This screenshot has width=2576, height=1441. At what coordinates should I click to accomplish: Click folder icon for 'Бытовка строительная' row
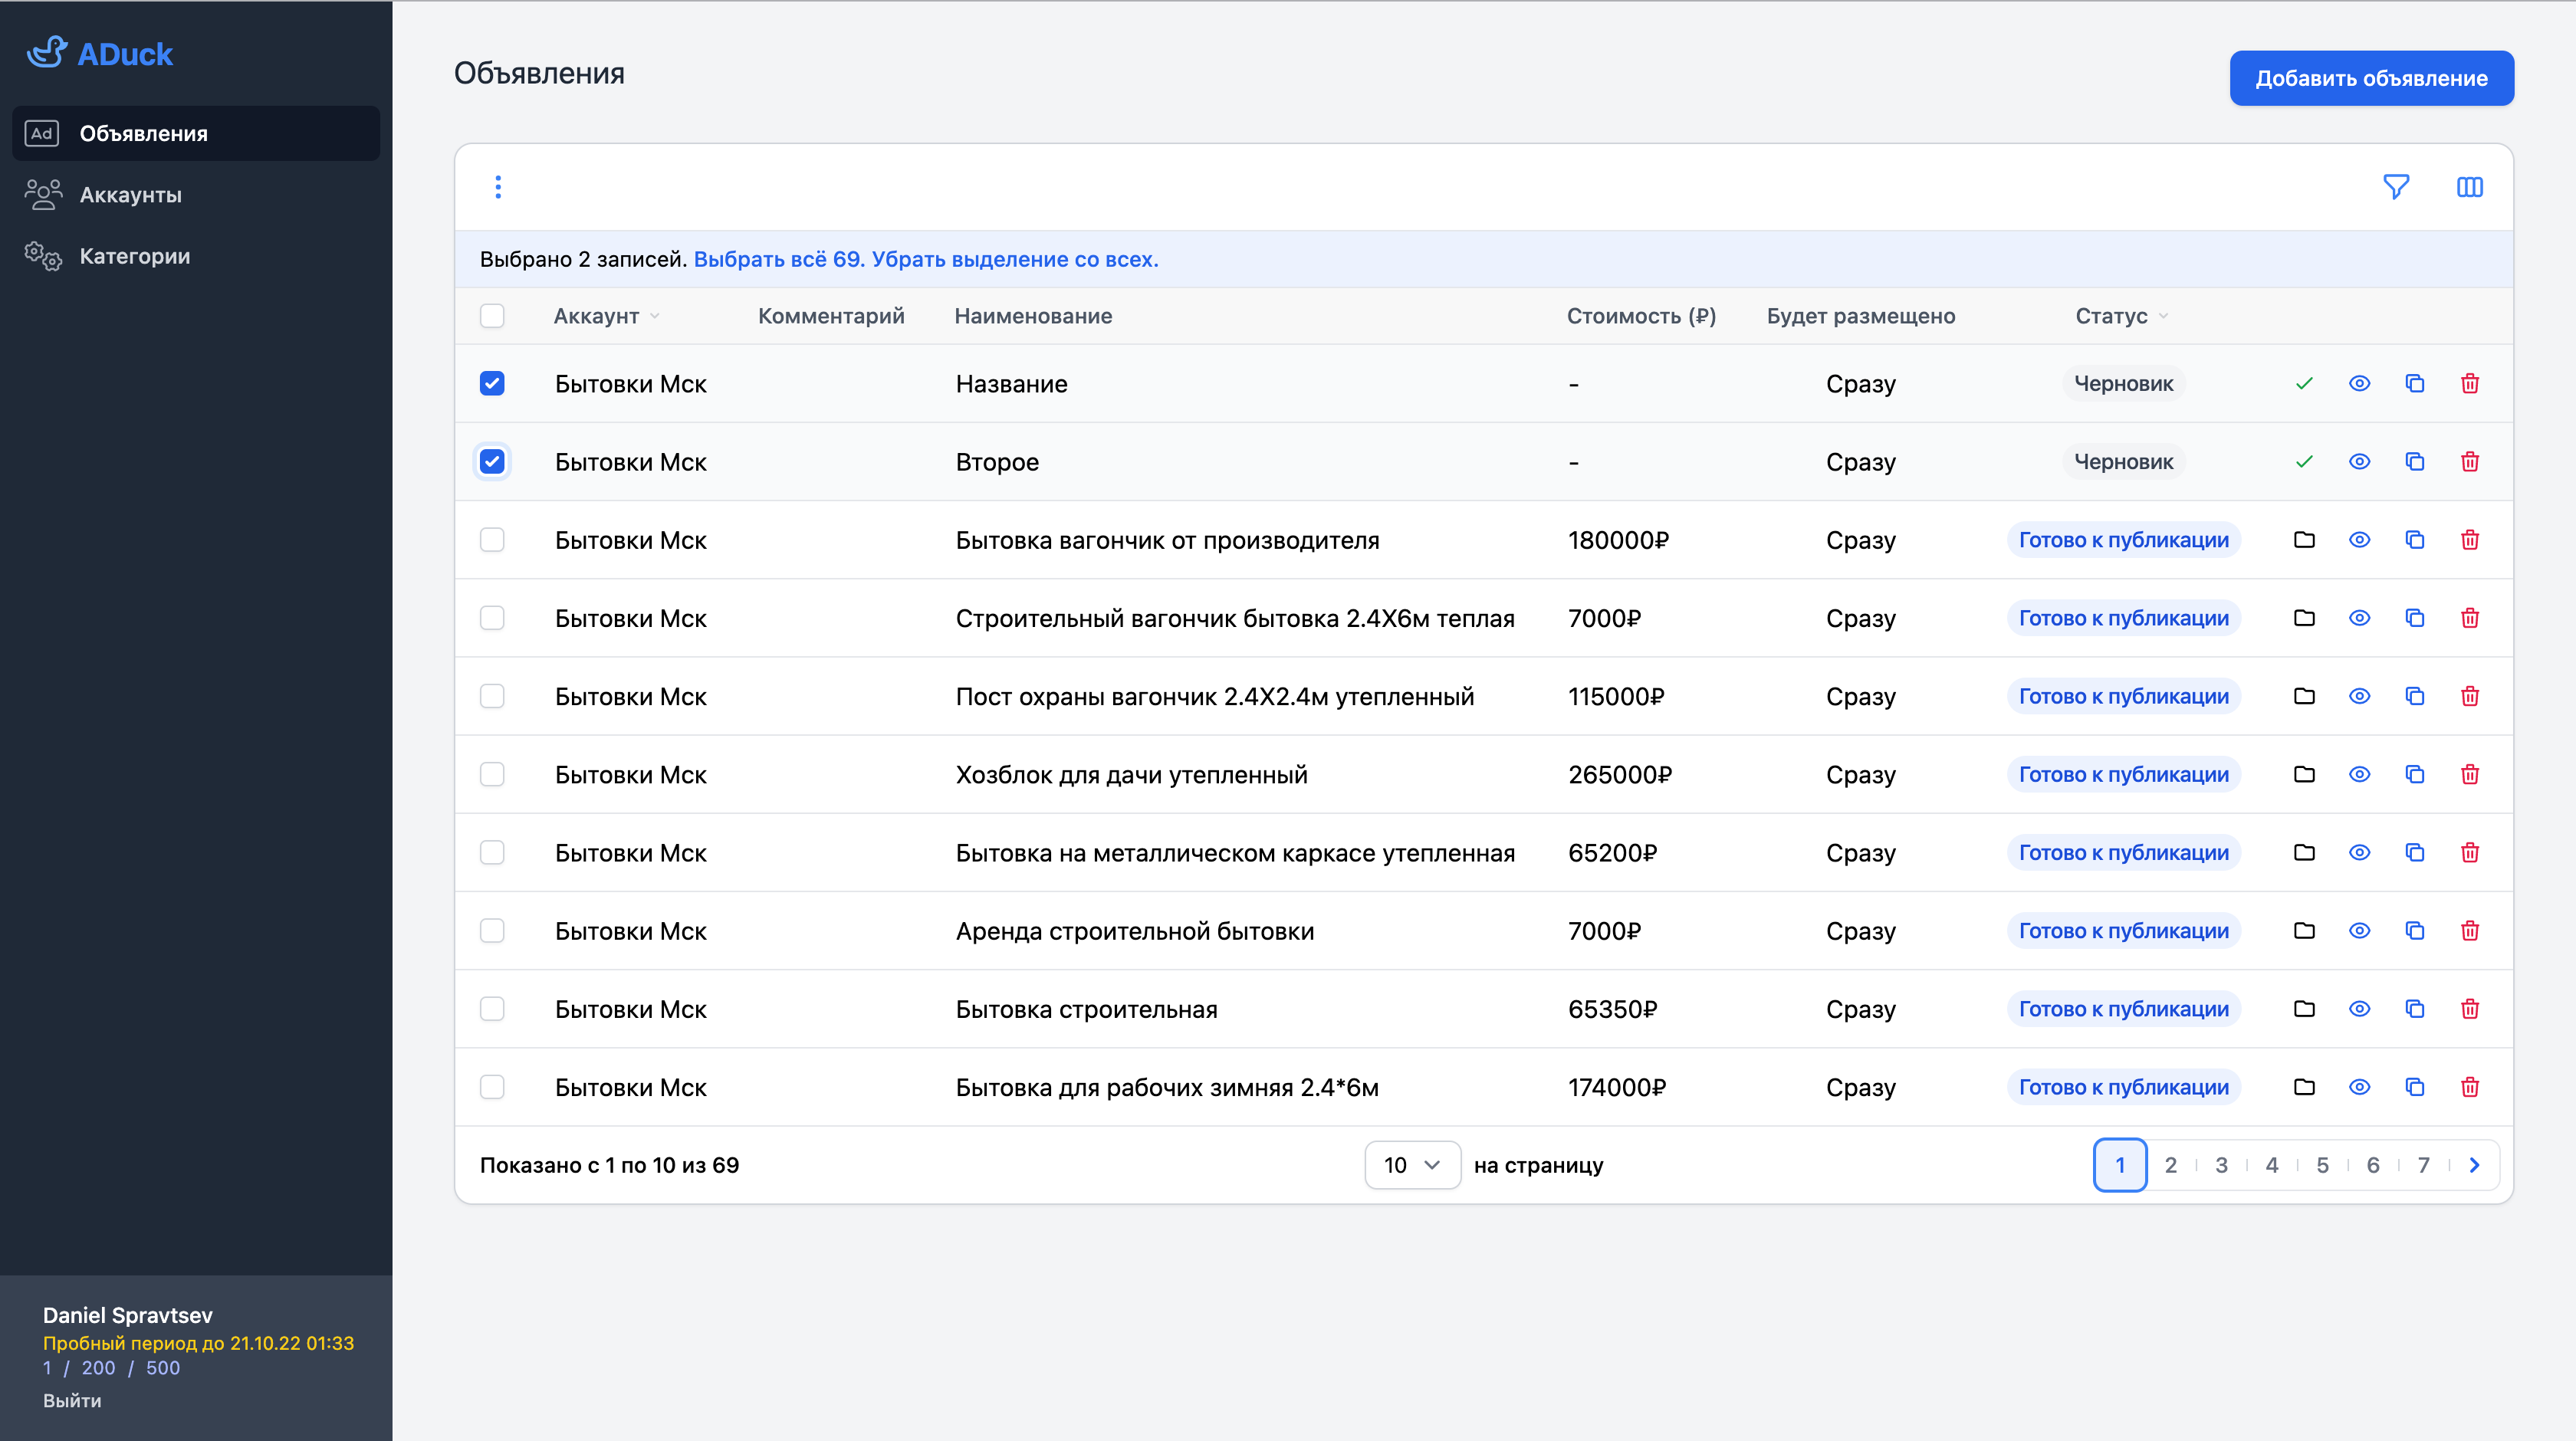click(2304, 1009)
